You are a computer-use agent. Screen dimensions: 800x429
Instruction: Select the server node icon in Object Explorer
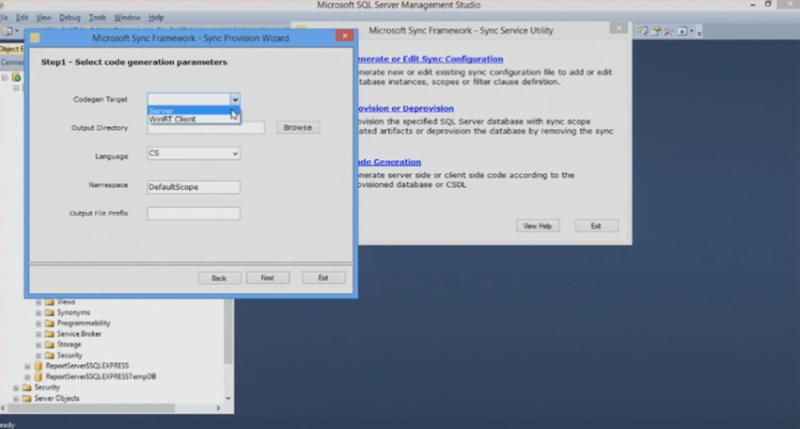point(16,77)
